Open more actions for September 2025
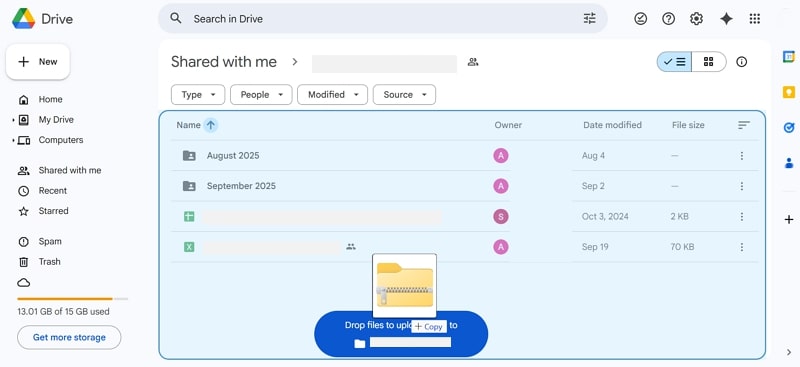 pyautogui.click(x=742, y=186)
